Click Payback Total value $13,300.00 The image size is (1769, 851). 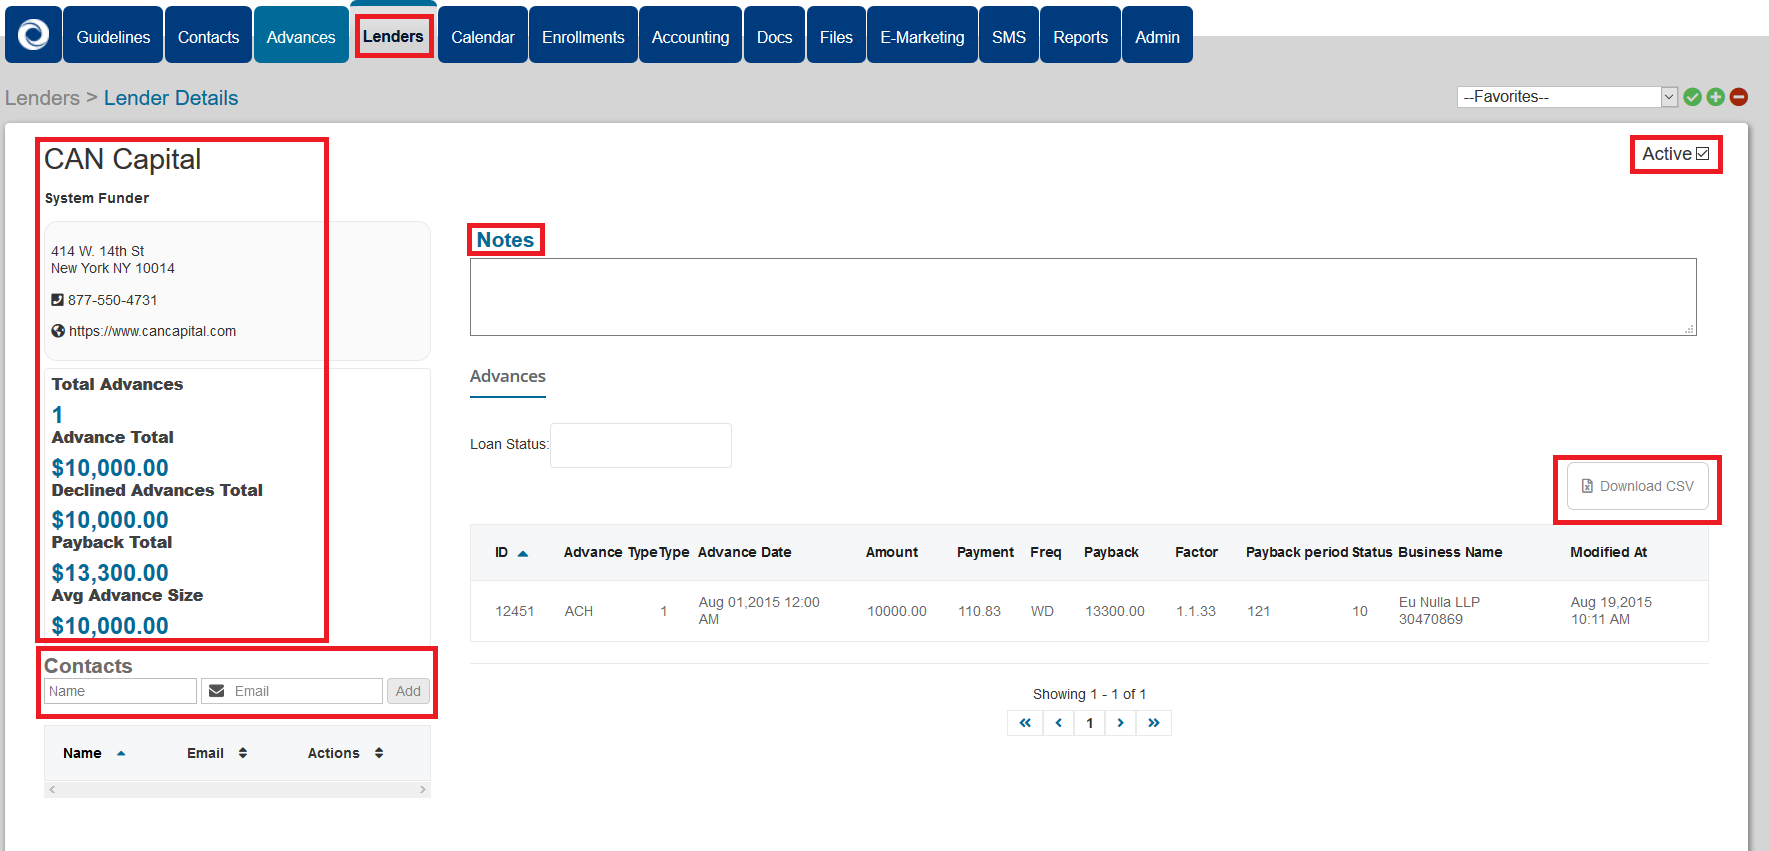point(110,573)
